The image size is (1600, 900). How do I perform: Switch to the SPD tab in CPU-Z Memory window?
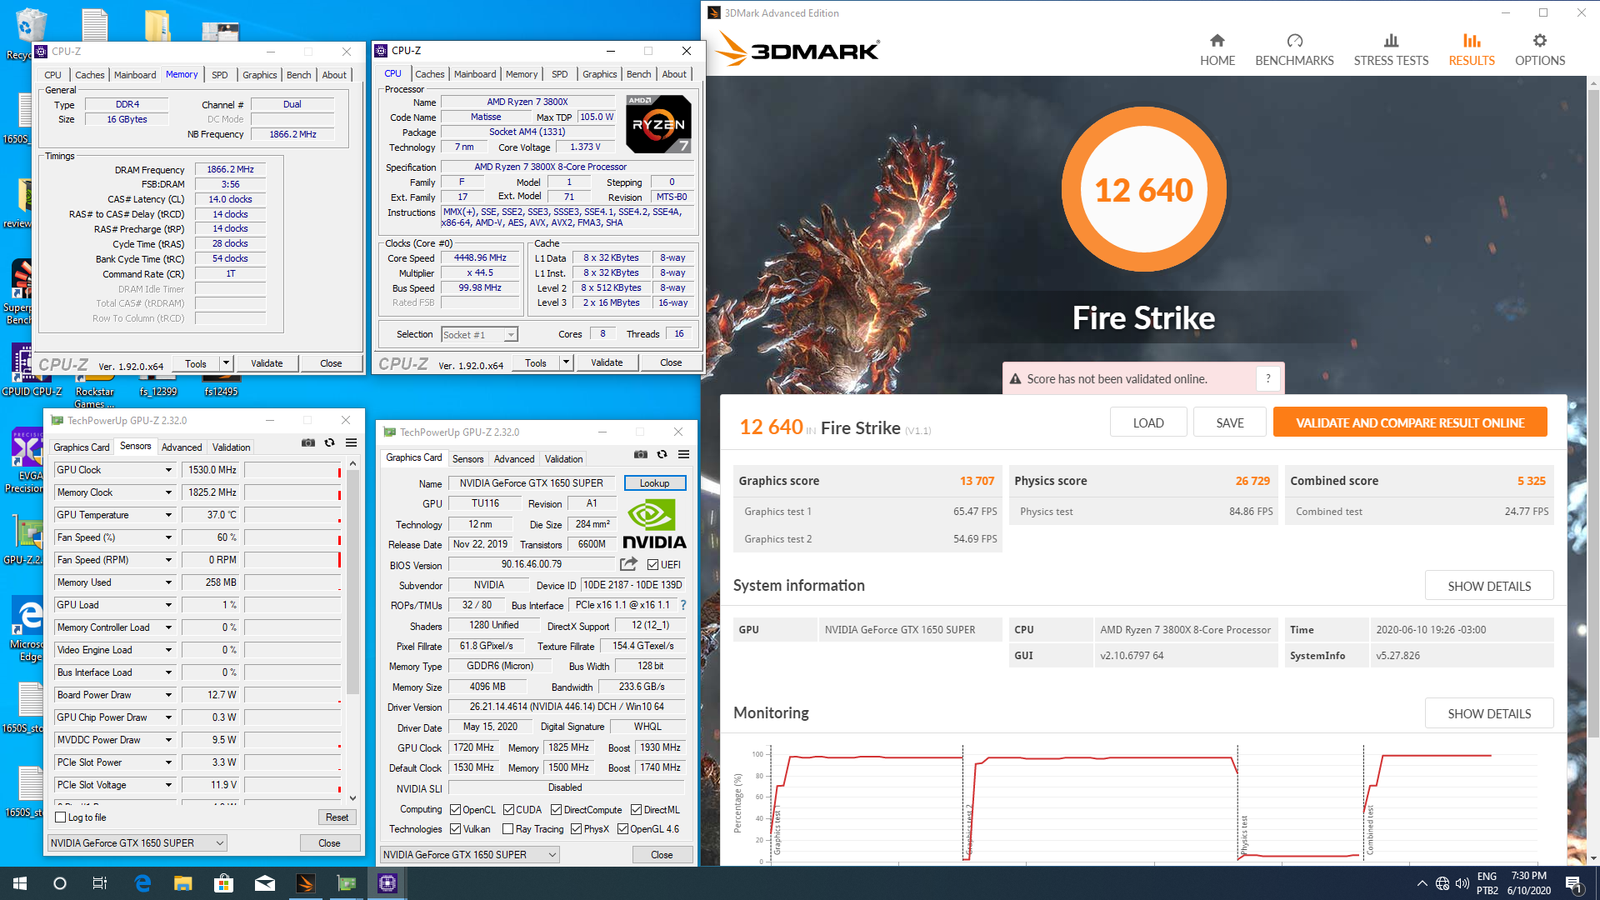[x=219, y=75]
